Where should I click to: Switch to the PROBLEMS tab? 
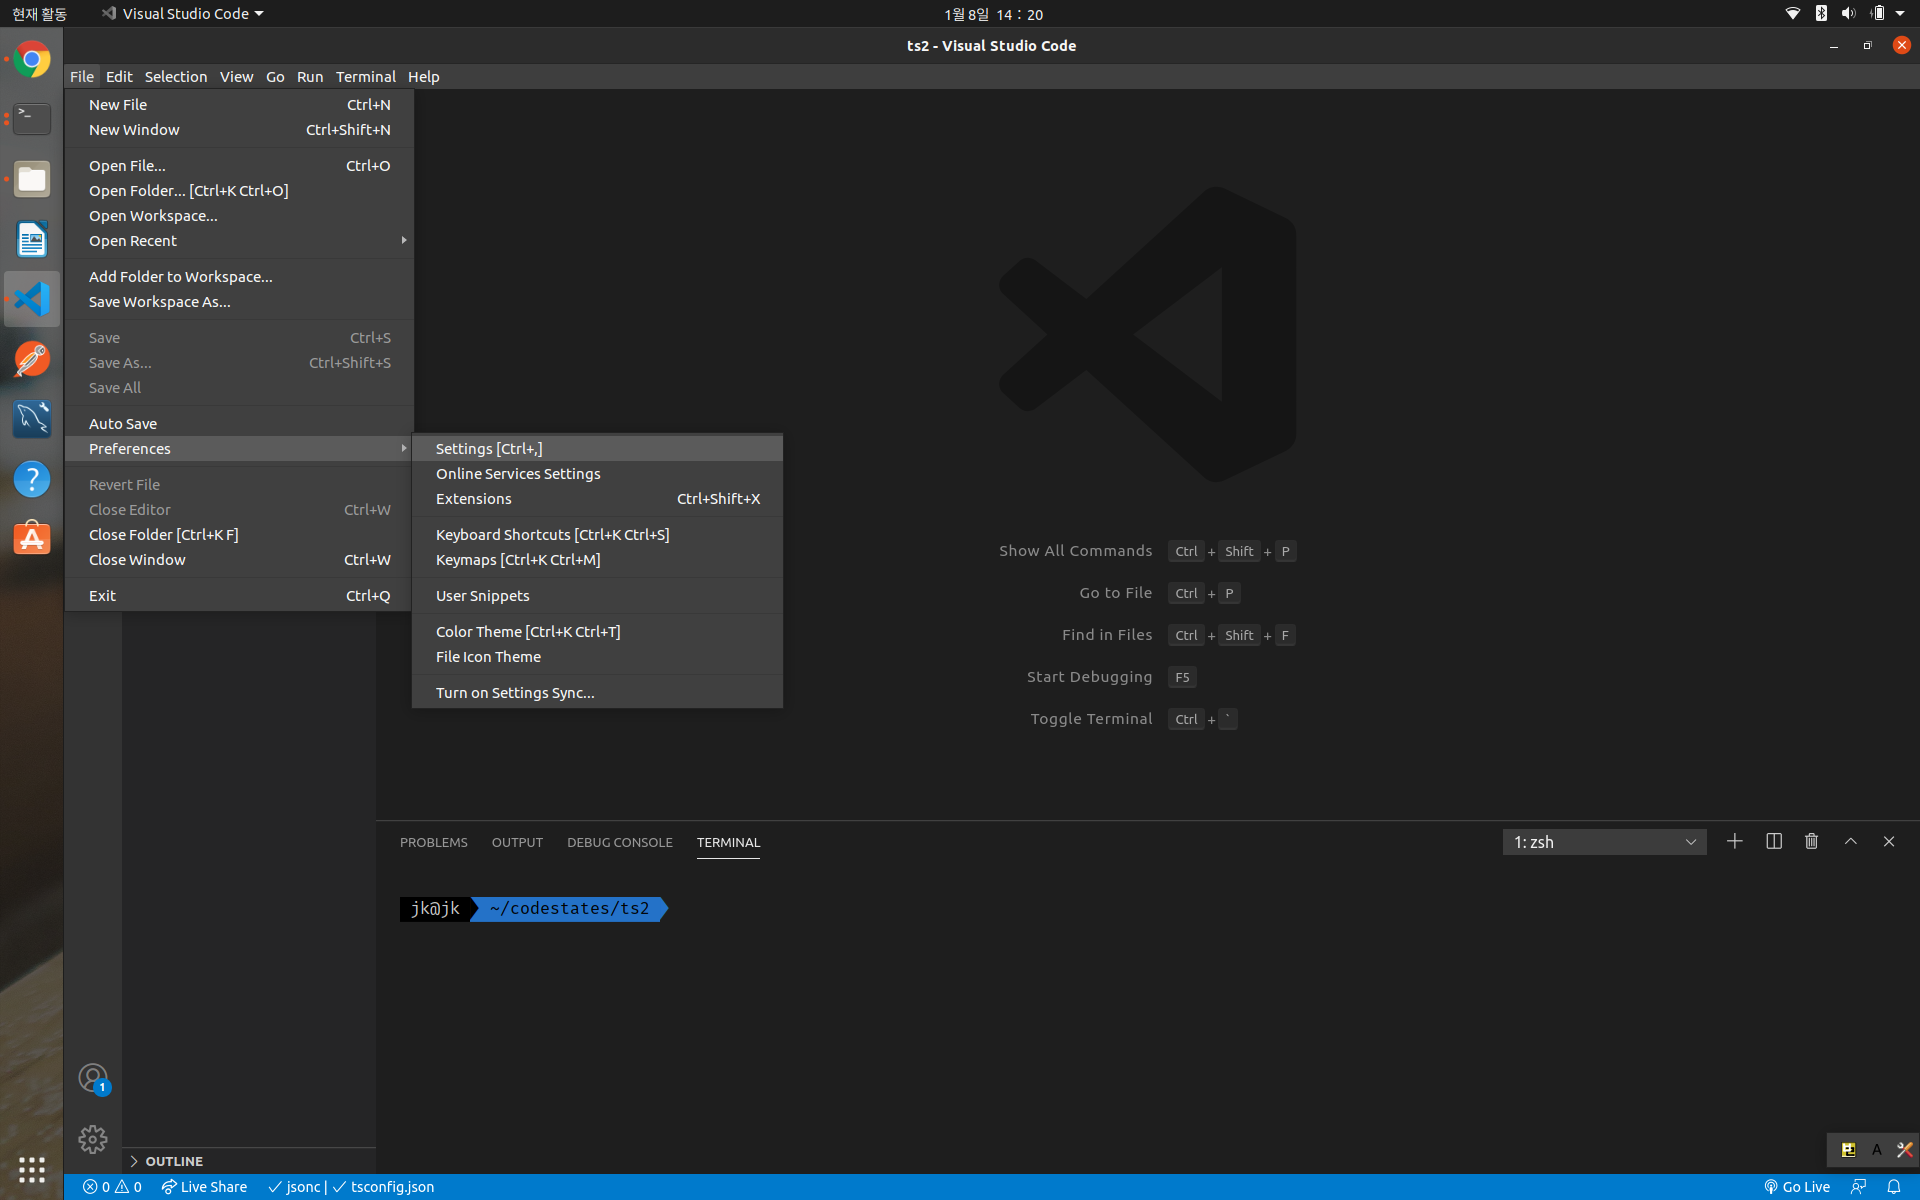pos(433,842)
